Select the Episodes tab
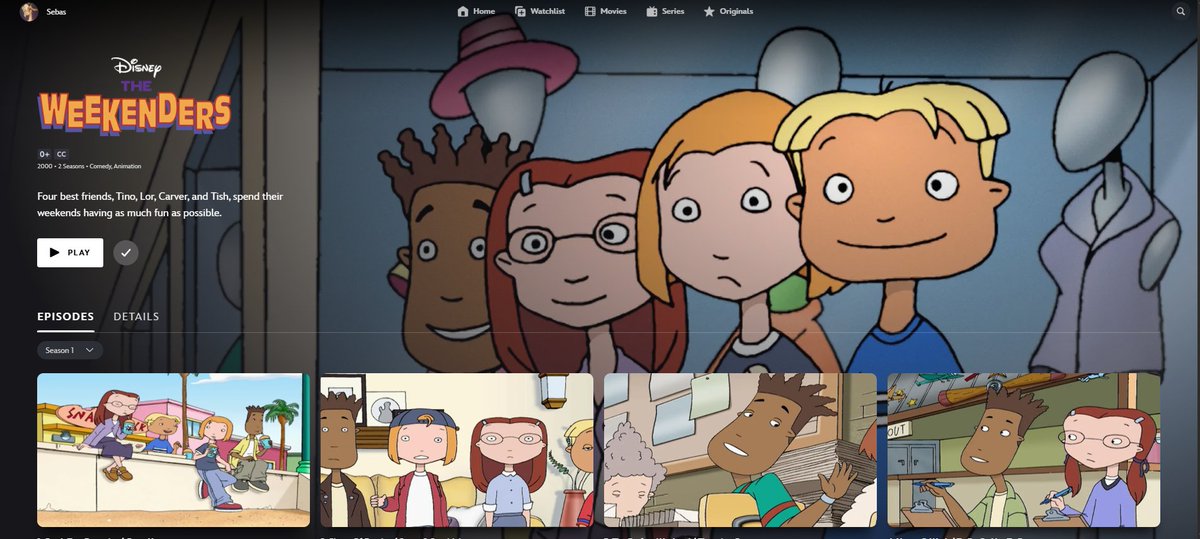Viewport: 1200px width, 539px height. click(66, 316)
